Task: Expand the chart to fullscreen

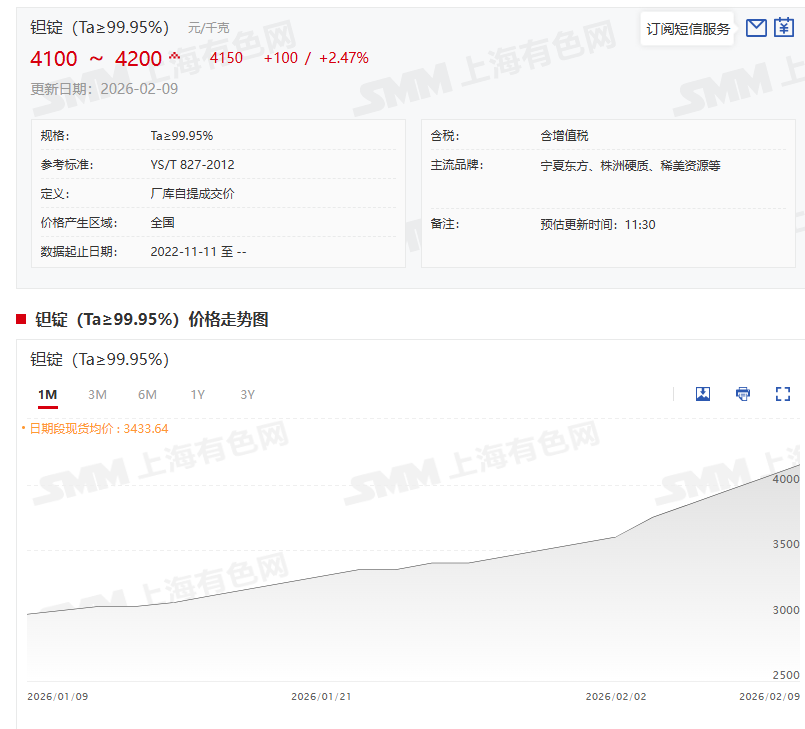Action: 783,394
